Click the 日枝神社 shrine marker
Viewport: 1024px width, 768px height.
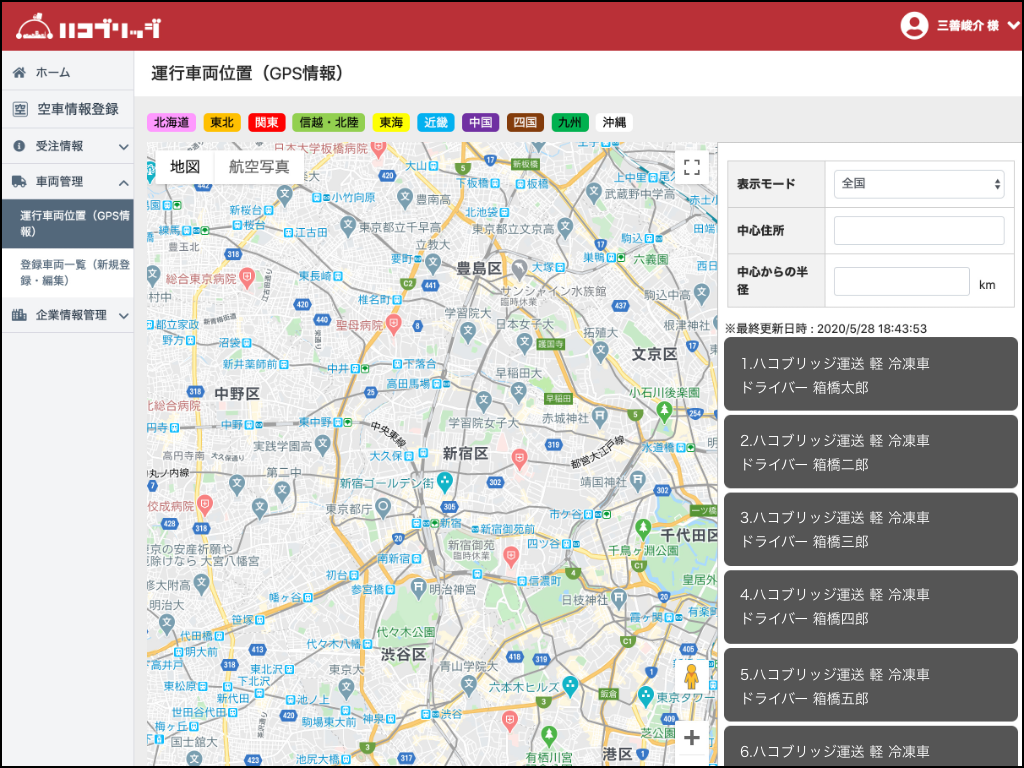click(618, 597)
